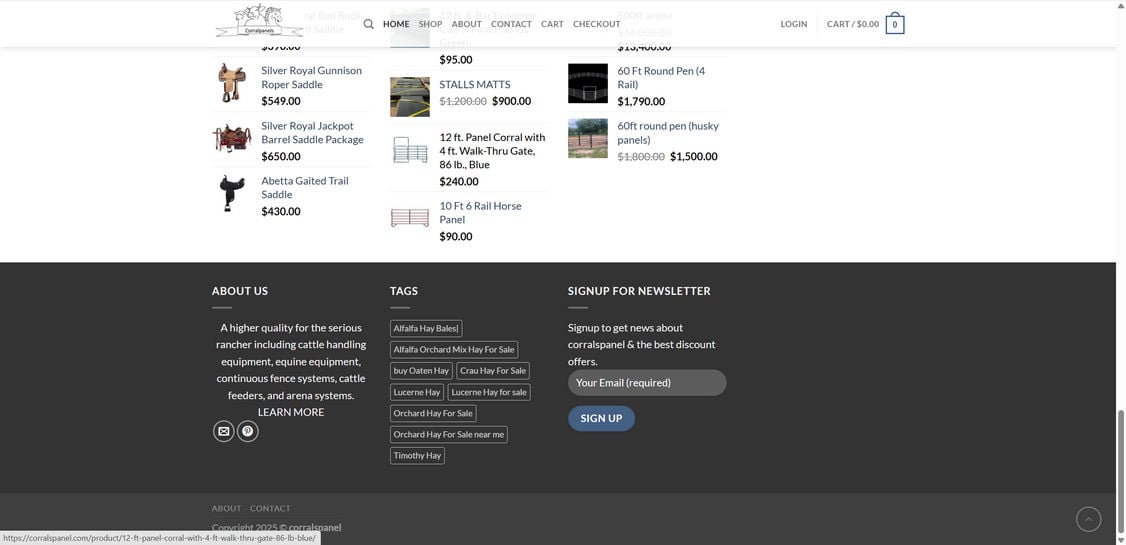This screenshot has height=545, width=1126.
Task: Click the Gunnison Roper Saddle thumbnail
Action: pyautogui.click(x=232, y=83)
